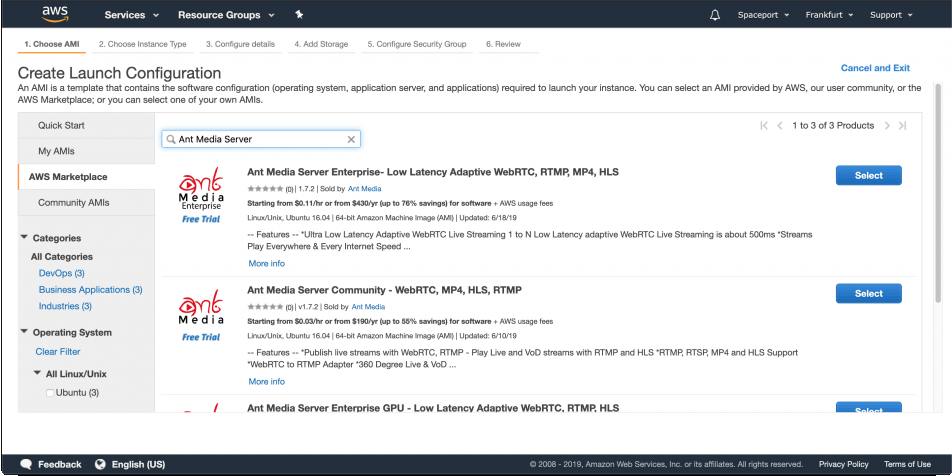
Task: Click All Categories heading
Action: point(62,256)
